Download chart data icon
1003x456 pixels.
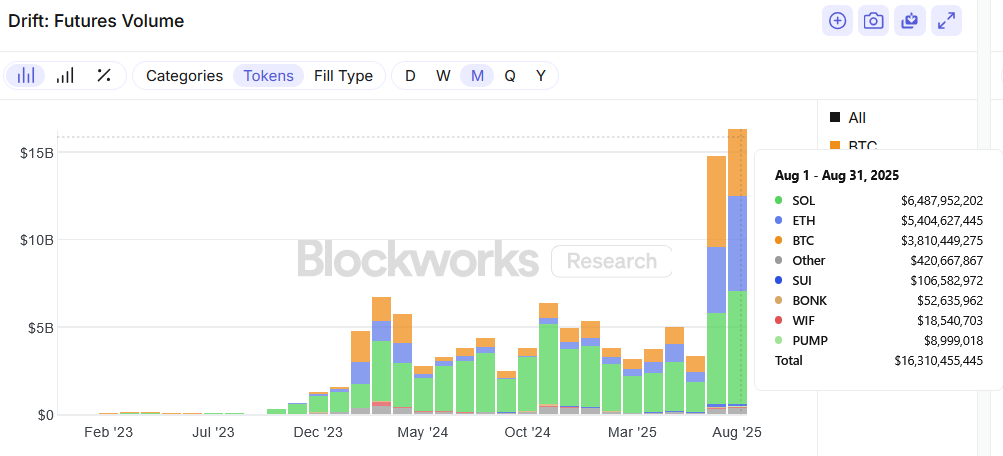pos(910,21)
